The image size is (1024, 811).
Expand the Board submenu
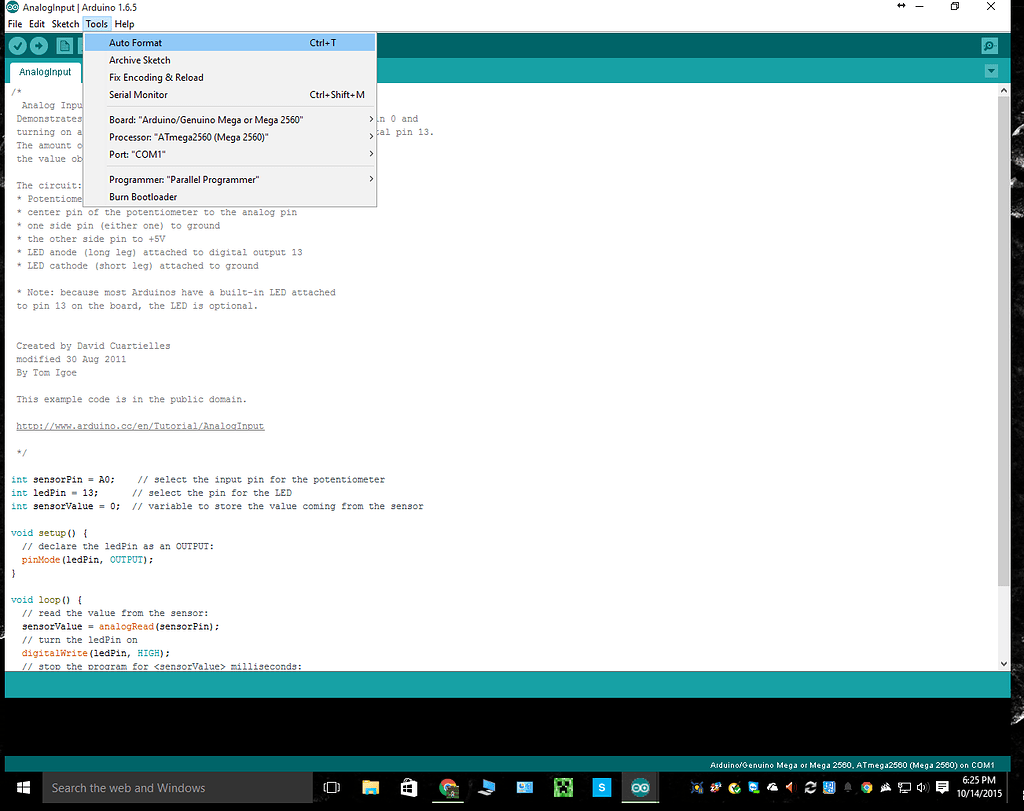pos(230,119)
